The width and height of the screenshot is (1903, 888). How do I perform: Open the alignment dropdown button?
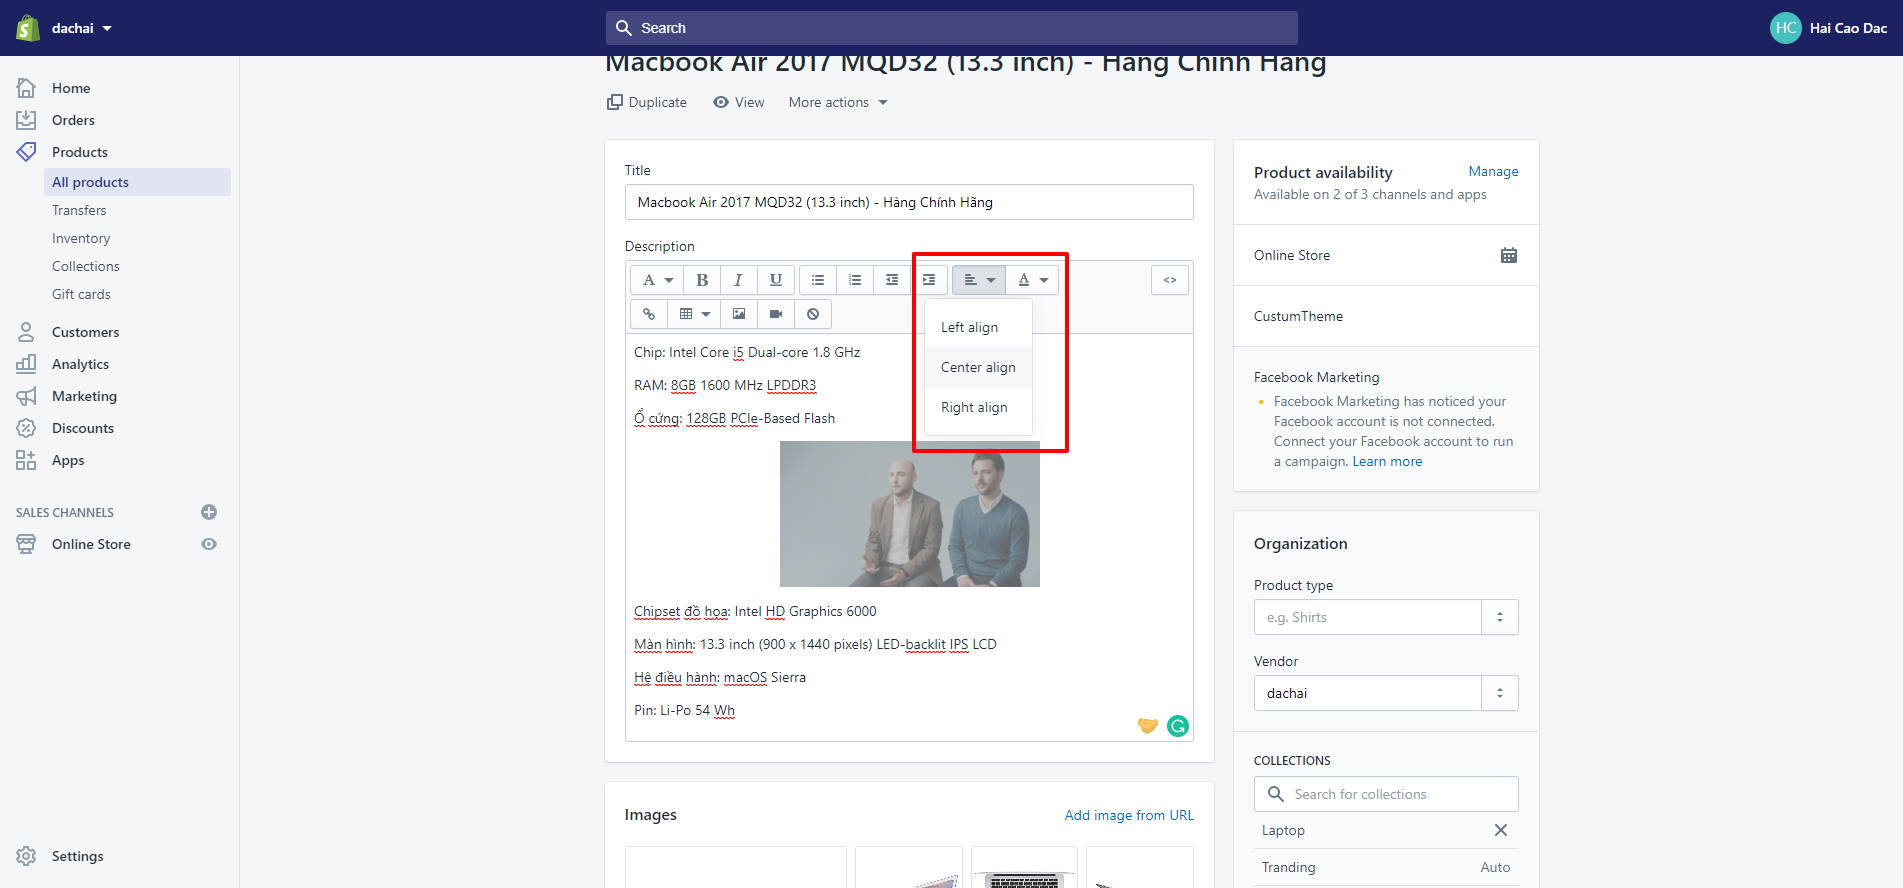click(979, 280)
